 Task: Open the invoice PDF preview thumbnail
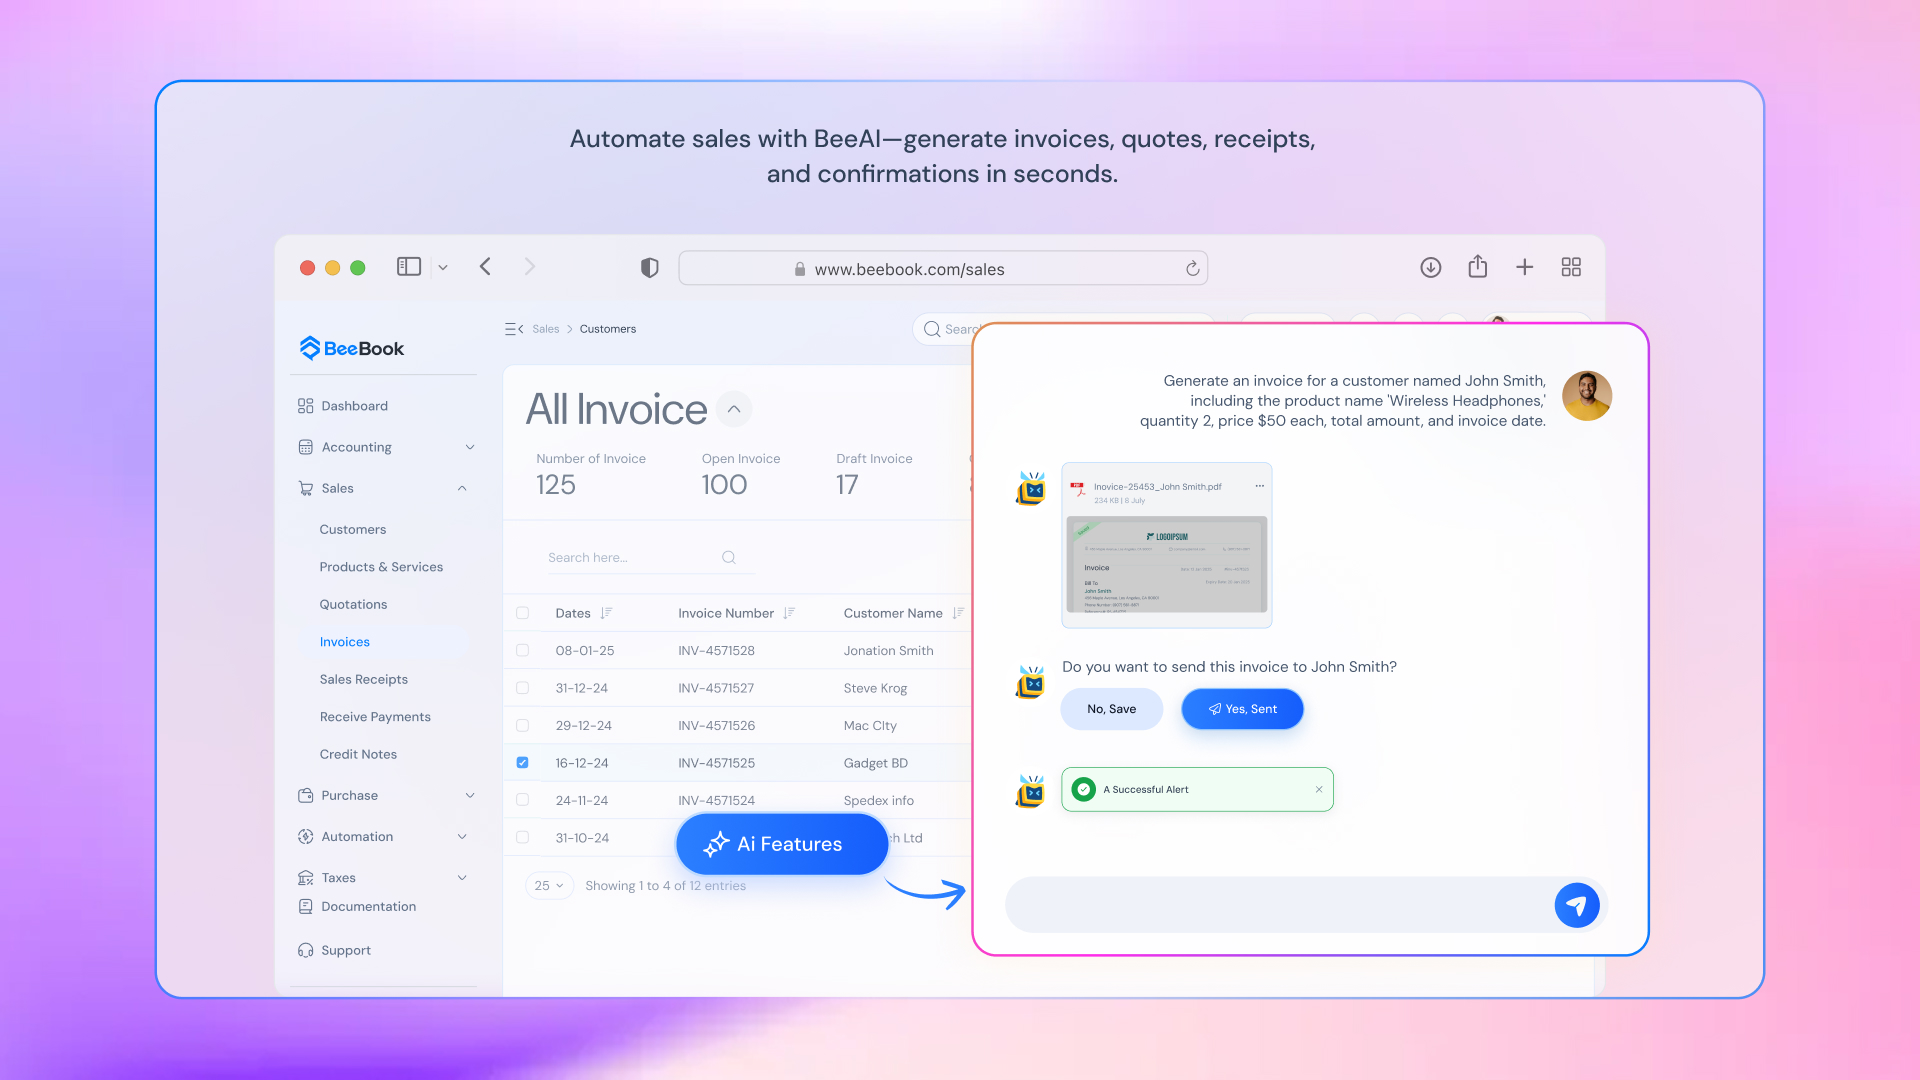(x=1167, y=564)
